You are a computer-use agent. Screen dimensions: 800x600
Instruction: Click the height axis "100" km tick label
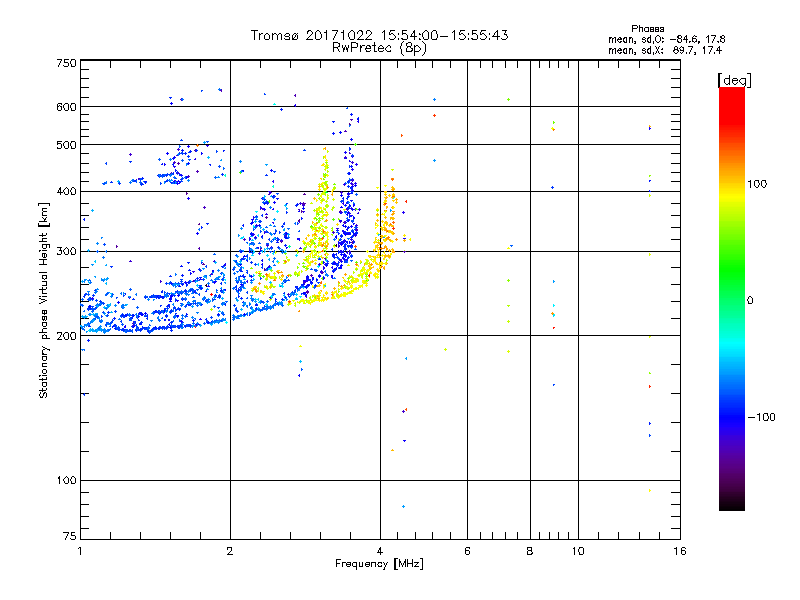pyautogui.click(x=66, y=480)
